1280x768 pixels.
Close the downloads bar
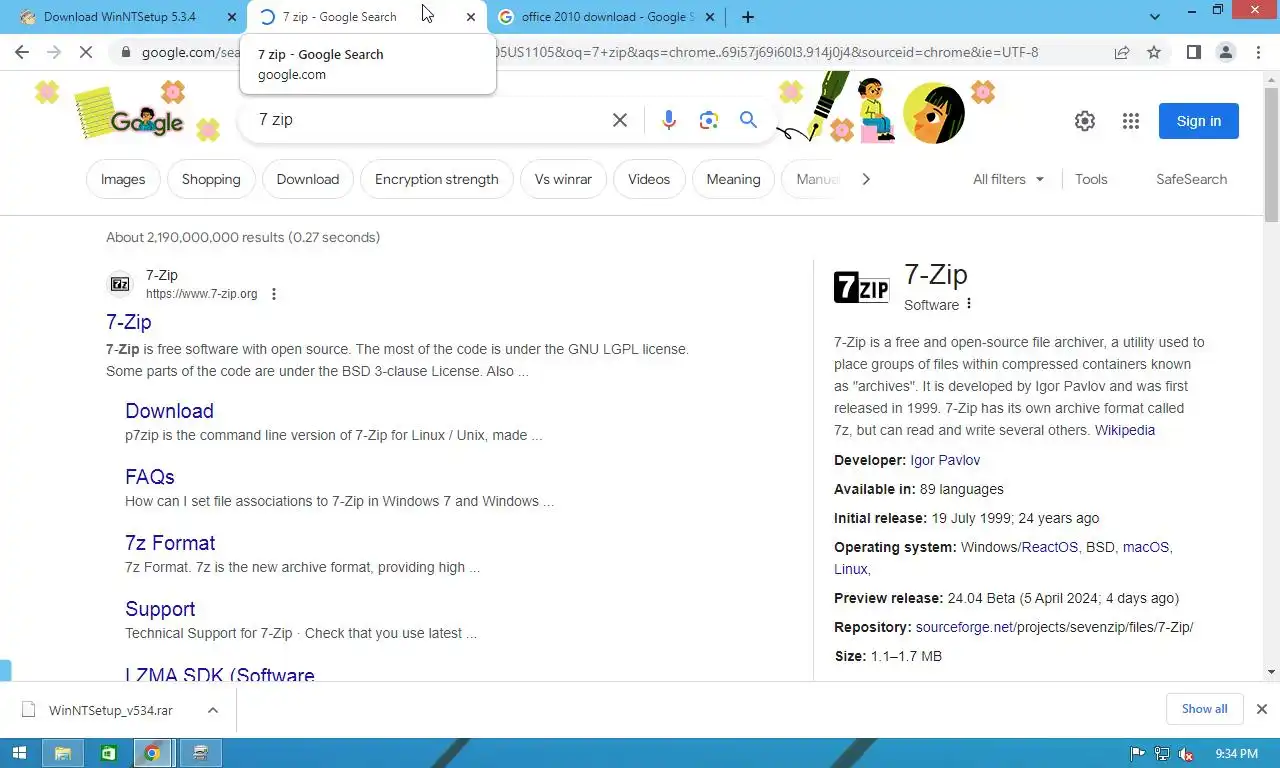click(x=1261, y=709)
